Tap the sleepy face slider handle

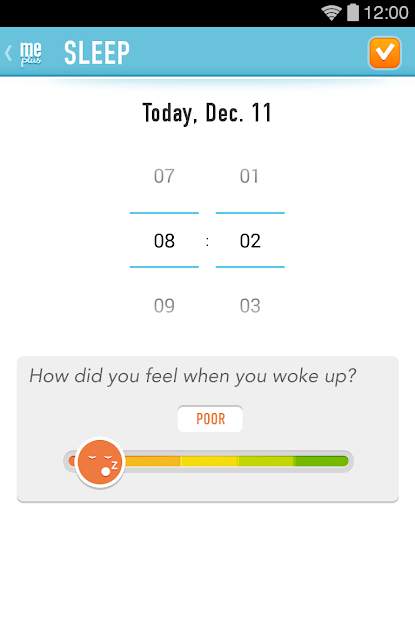tap(100, 463)
